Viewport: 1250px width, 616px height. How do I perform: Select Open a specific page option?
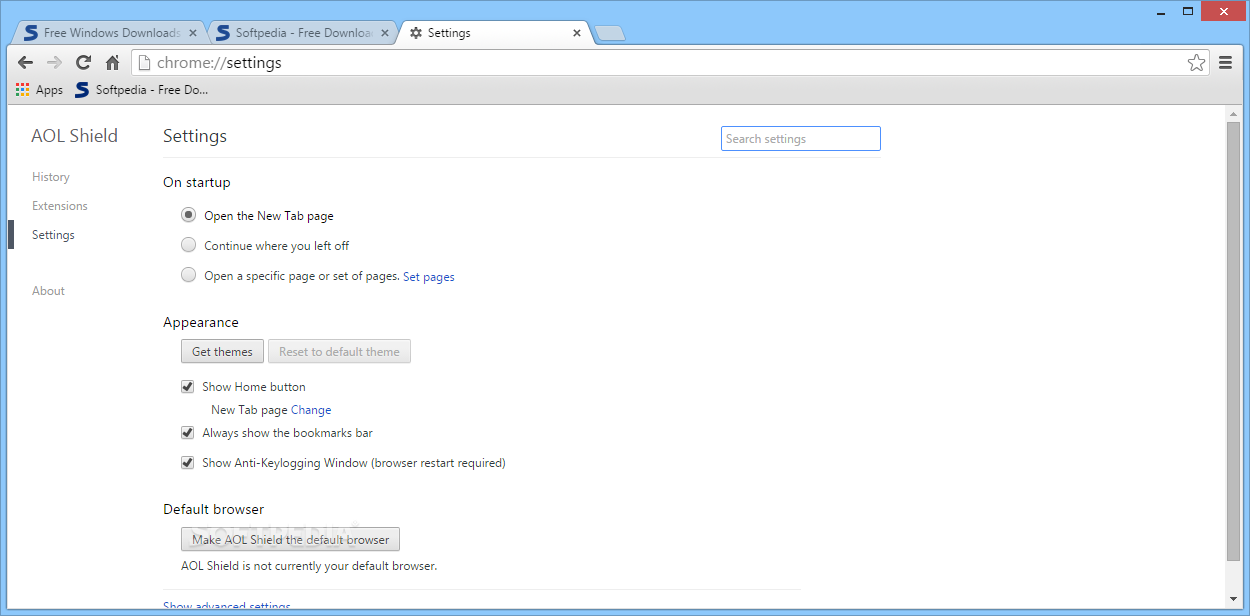[188, 275]
